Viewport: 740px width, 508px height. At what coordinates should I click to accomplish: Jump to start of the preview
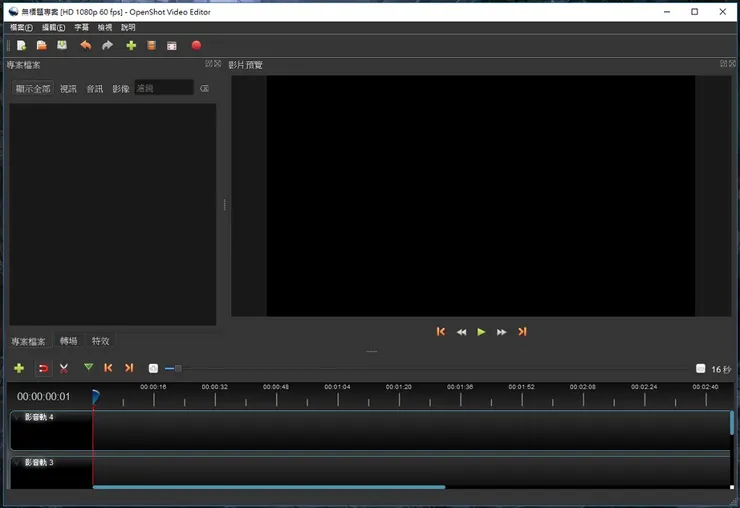coord(441,332)
